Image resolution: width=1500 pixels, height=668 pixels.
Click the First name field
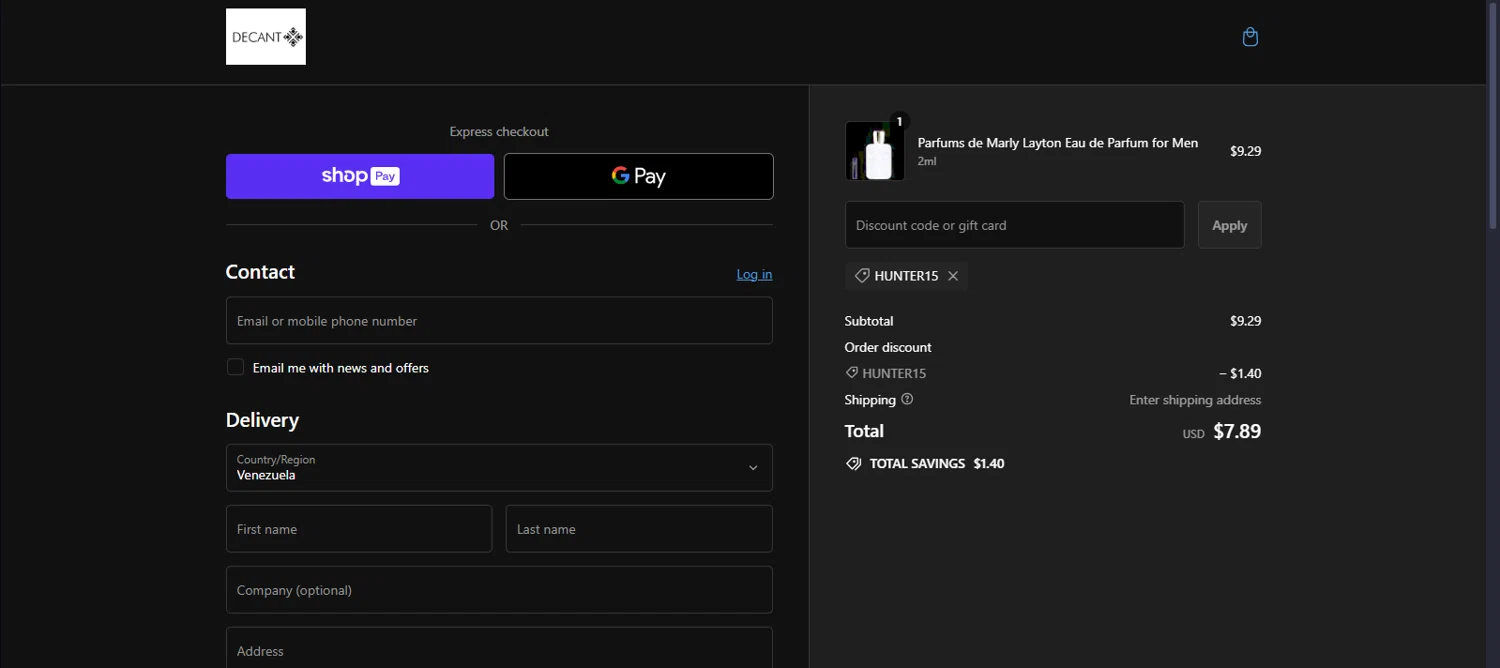coord(359,528)
